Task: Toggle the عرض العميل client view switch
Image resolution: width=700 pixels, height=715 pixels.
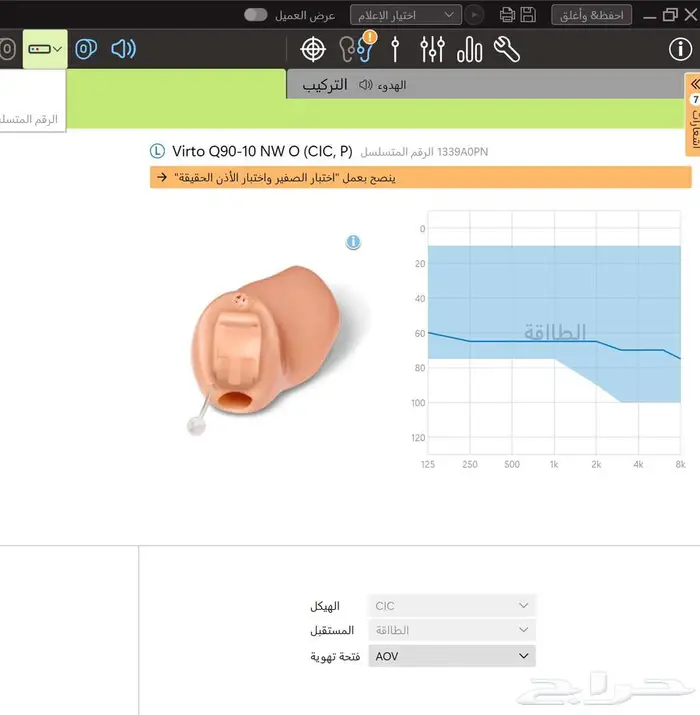Action: click(256, 14)
